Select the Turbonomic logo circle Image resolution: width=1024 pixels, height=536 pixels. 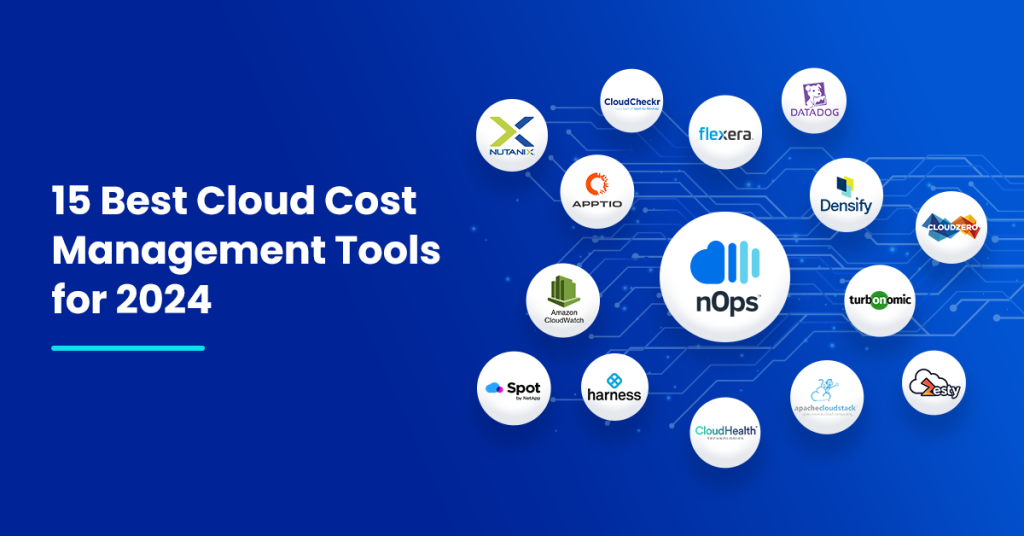pos(880,301)
